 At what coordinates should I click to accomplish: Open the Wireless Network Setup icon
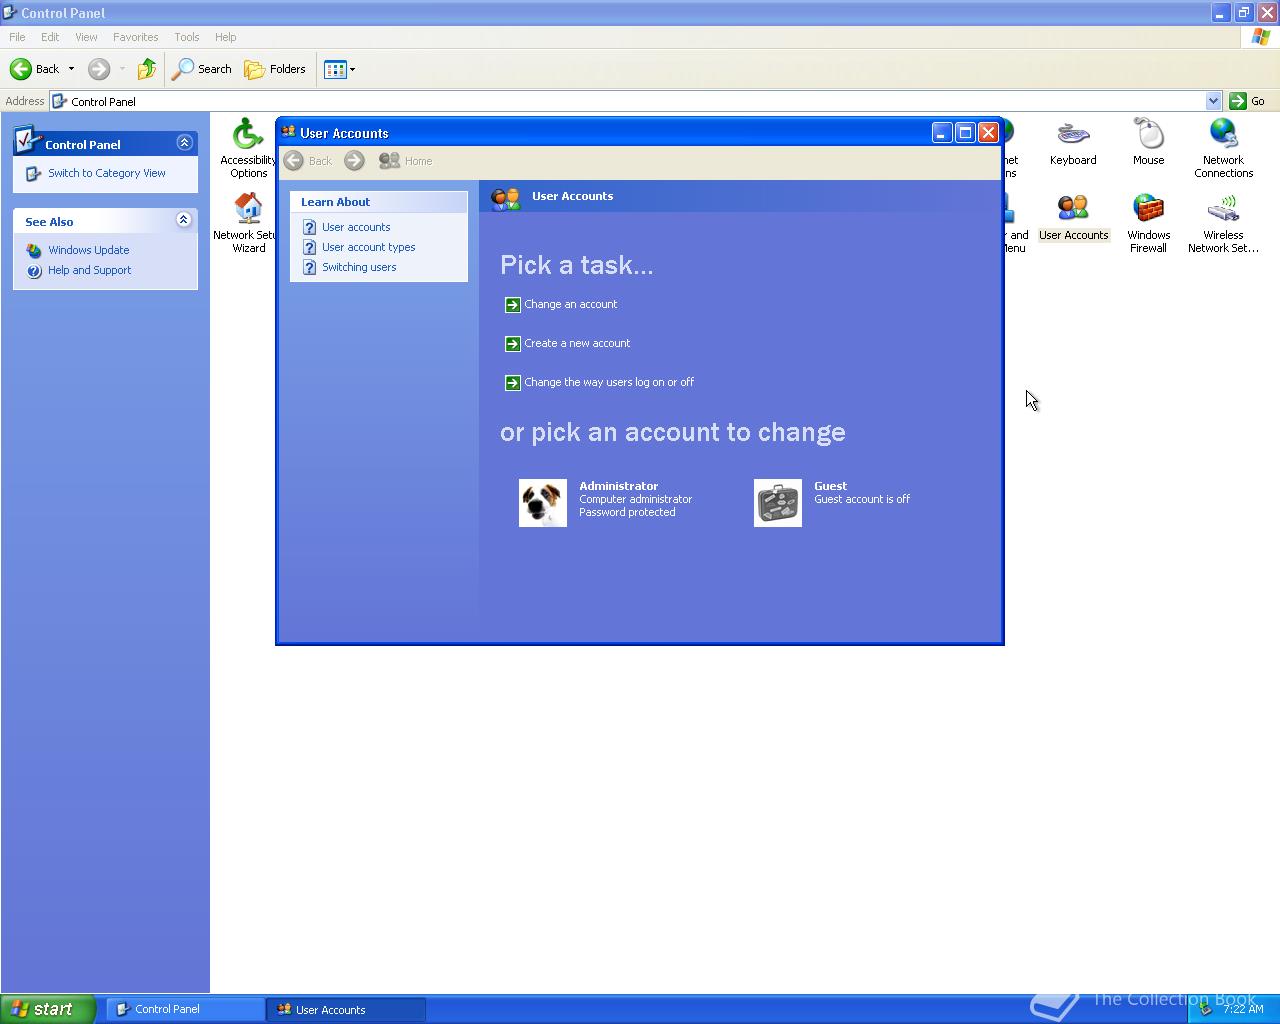coord(1223,222)
